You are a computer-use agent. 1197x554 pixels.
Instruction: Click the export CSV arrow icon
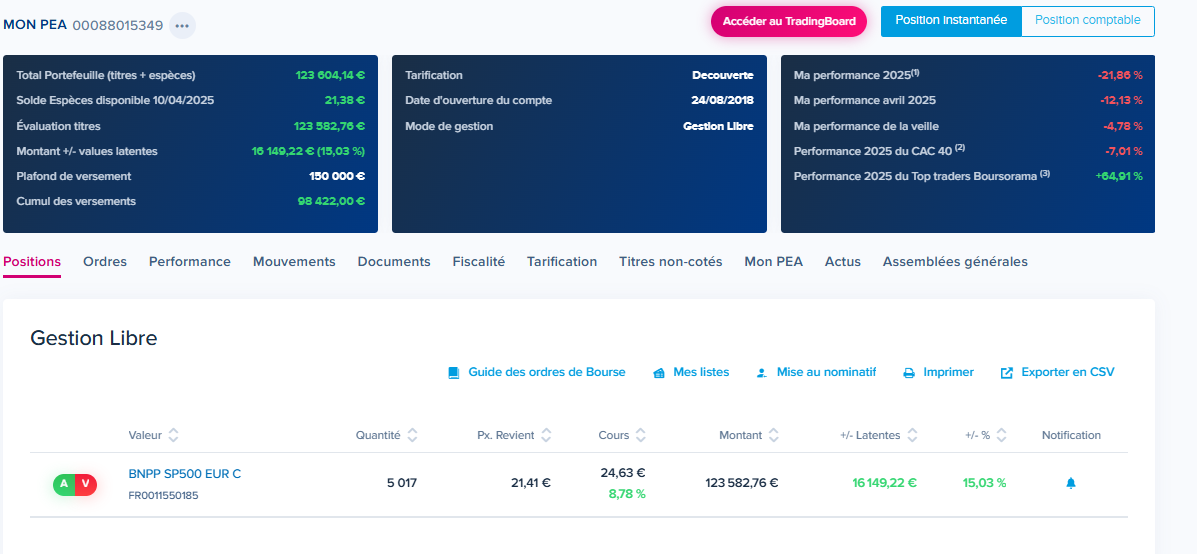pyautogui.click(x=1007, y=373)
